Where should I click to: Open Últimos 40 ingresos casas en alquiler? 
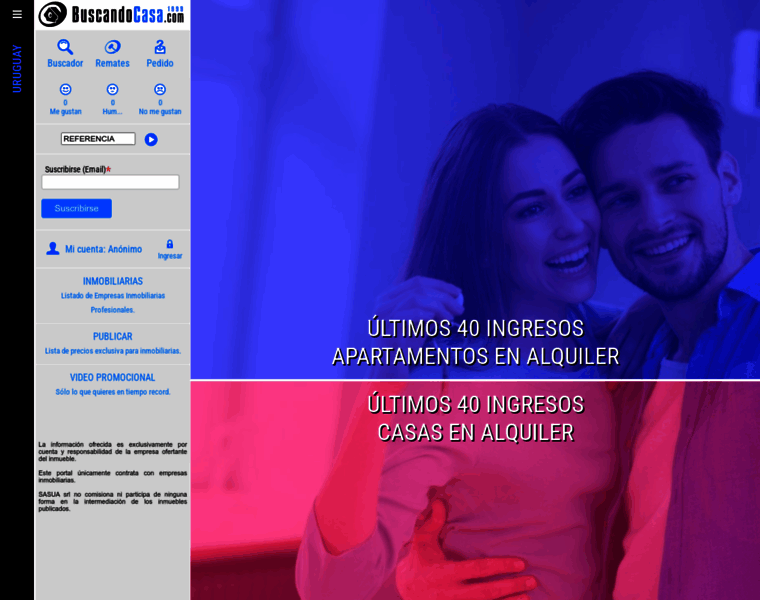coord(475,418)
